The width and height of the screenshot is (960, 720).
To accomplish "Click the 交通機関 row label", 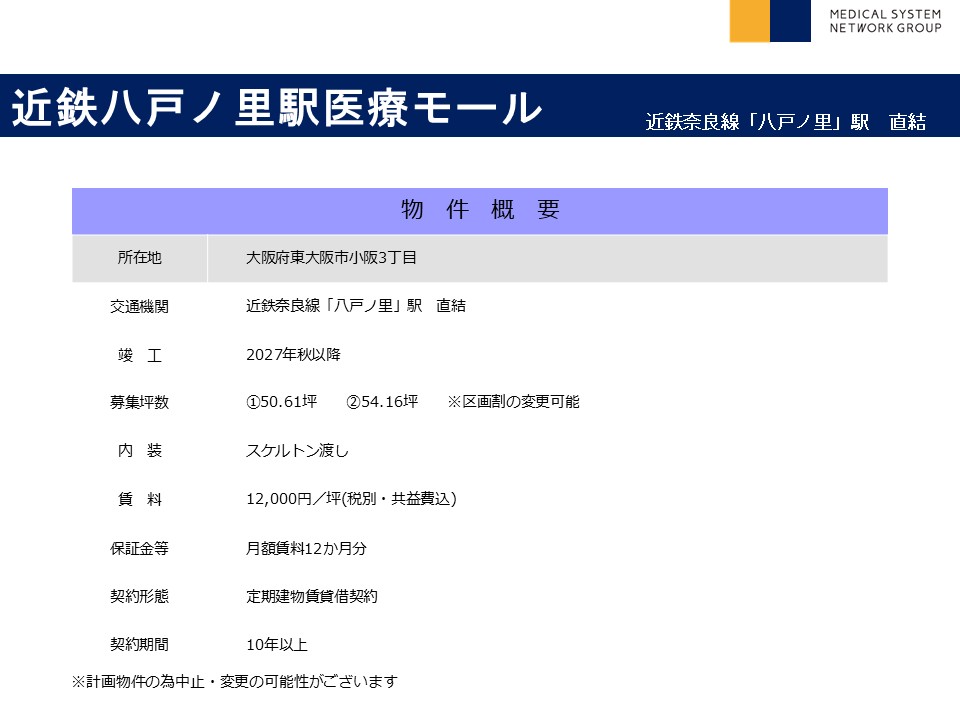I will point(140,306).
